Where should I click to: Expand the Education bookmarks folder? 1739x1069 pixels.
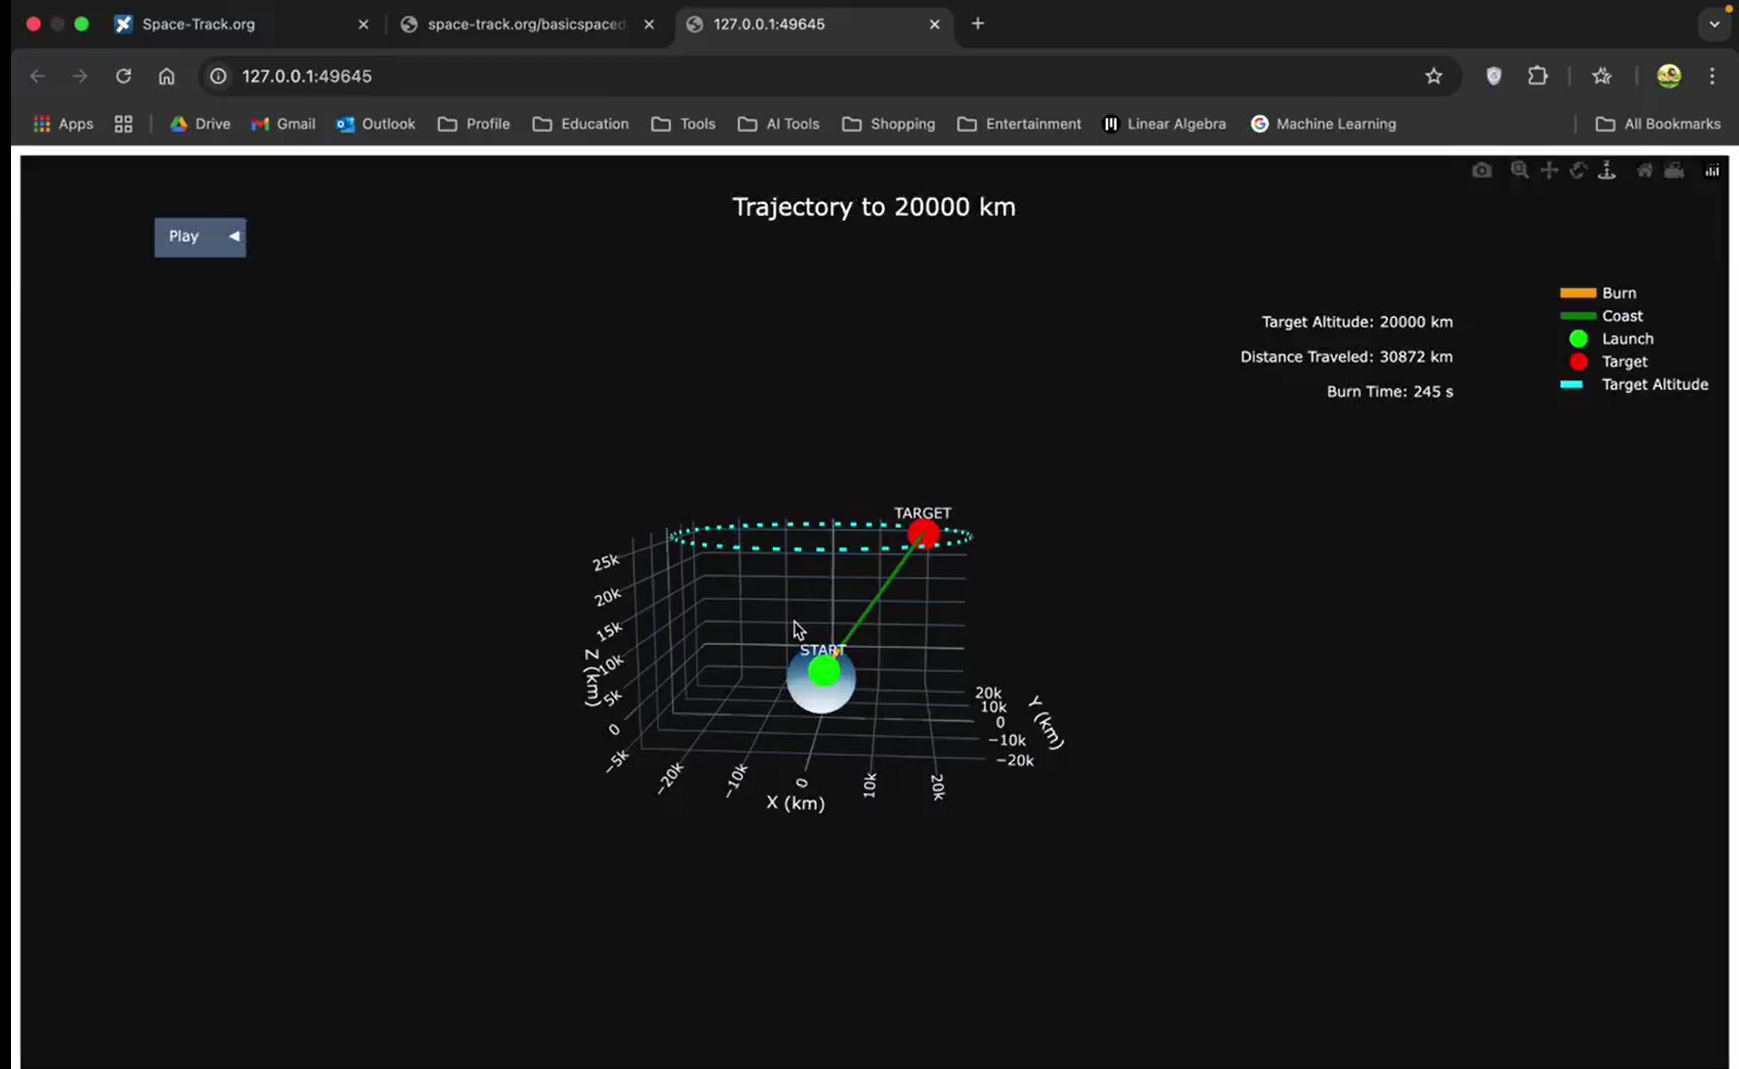[581, 124]
